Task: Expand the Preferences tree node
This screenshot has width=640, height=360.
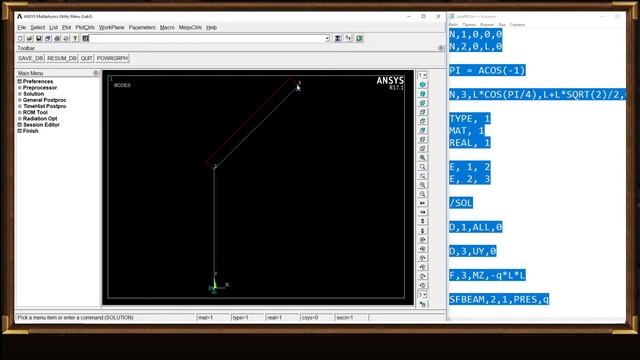Action: coord(20,82)
